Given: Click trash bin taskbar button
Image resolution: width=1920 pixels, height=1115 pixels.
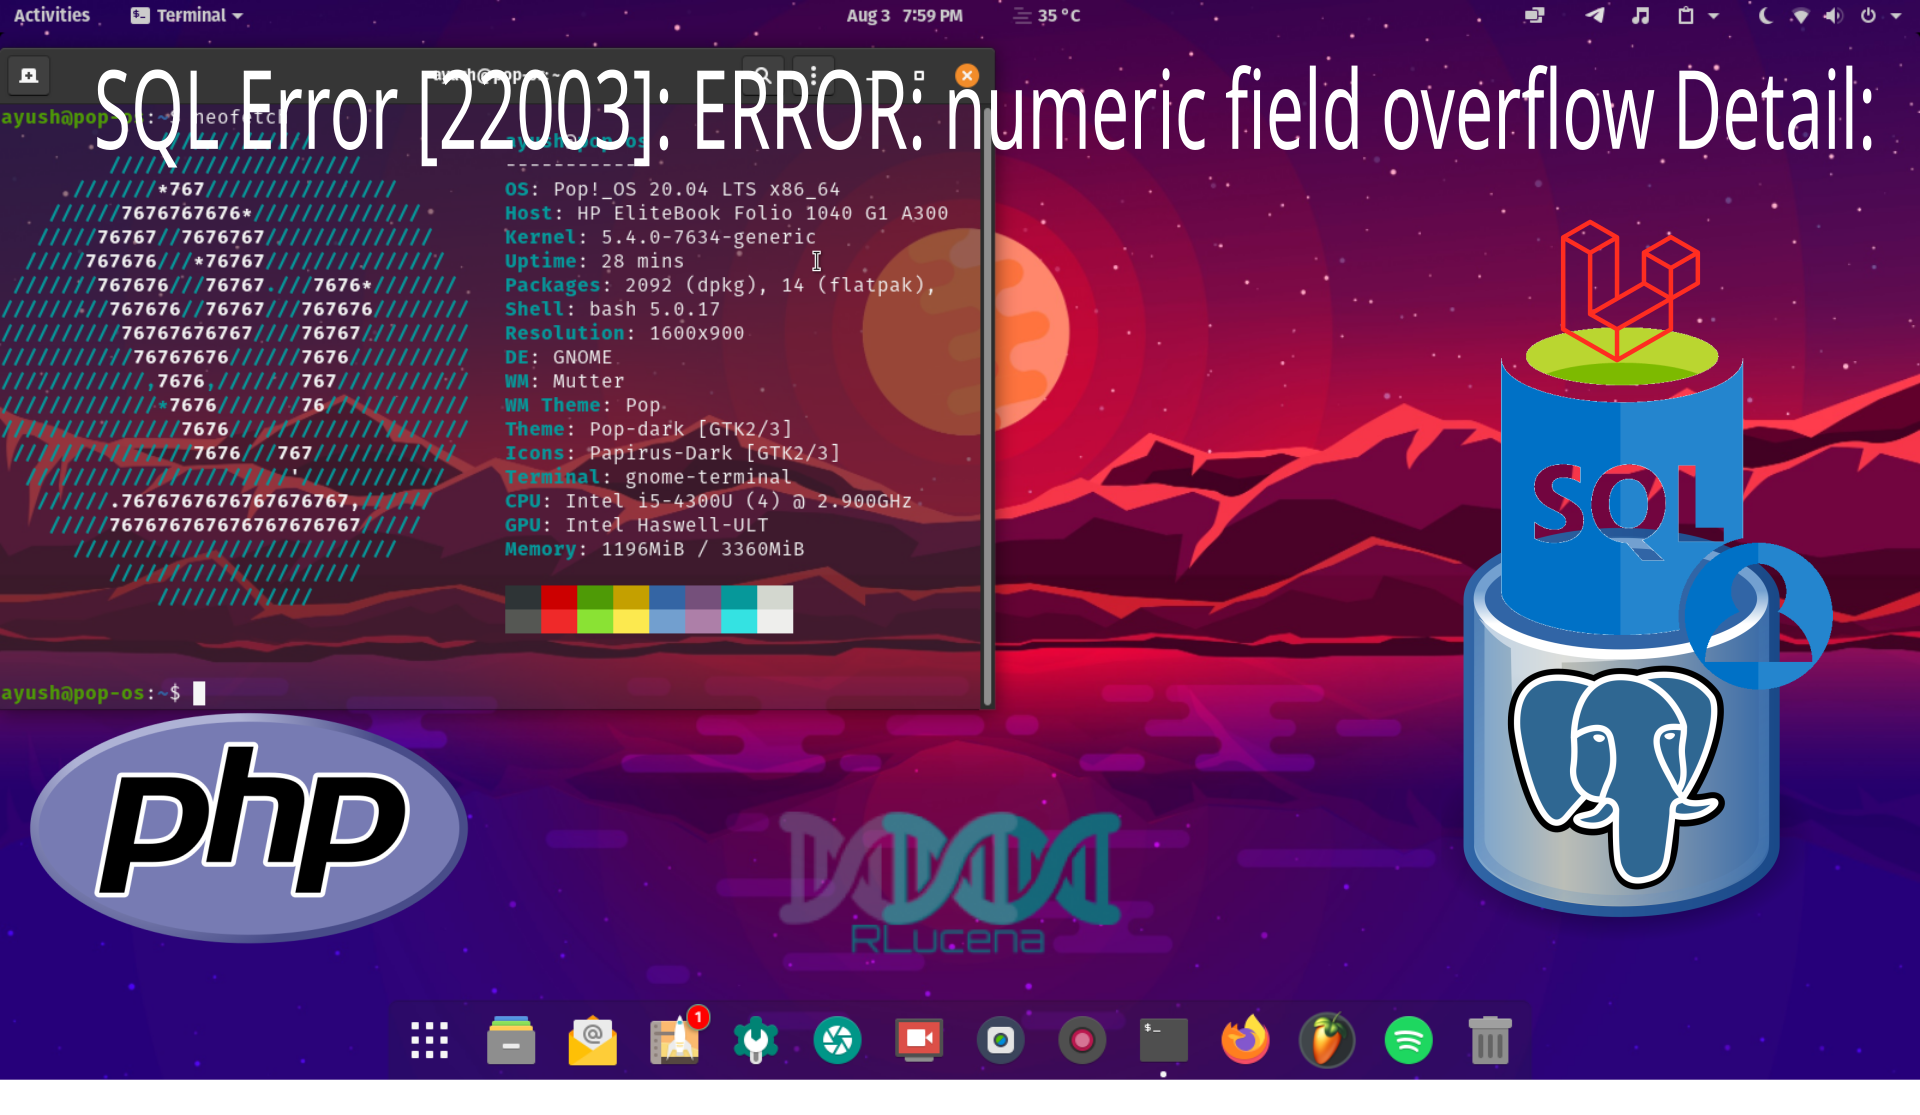Looking at the screenshot, I should pos(1490,1039).
